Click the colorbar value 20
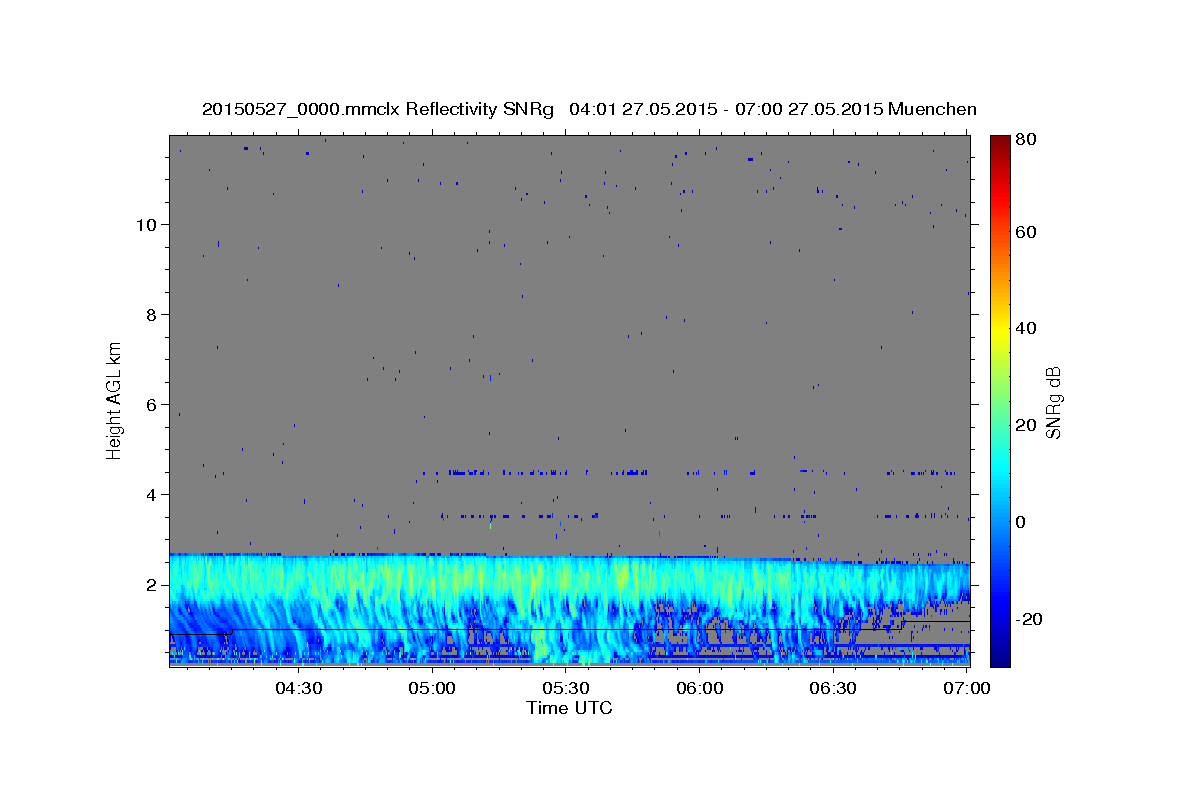 [x=1028, y=425]
